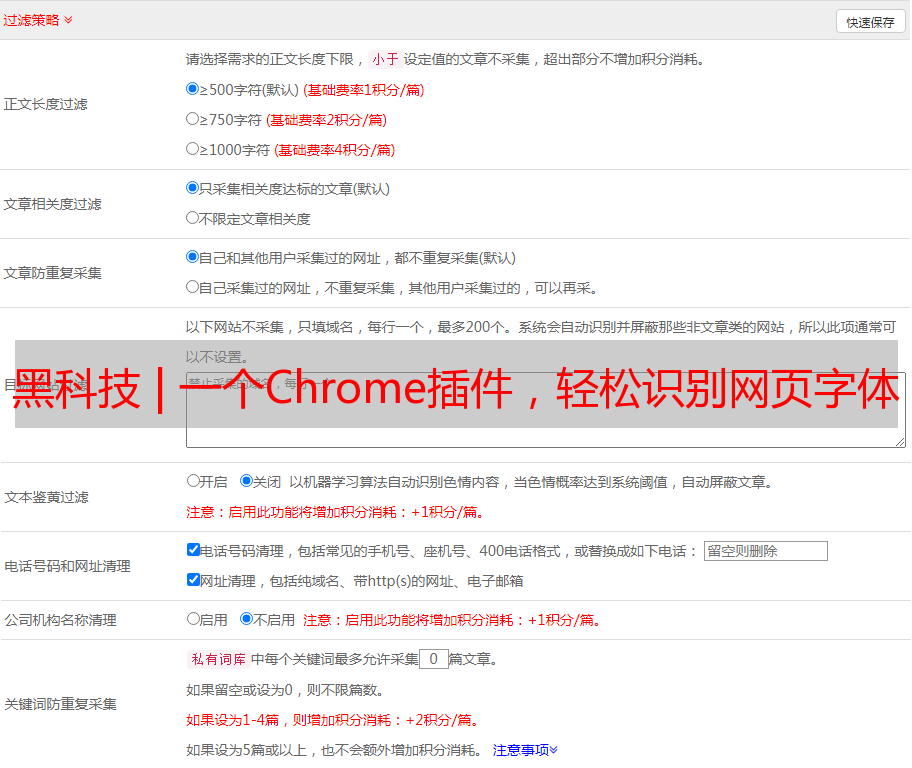Collapse the 过滤策略 section header
912x768 pixels.
(38, 20)
